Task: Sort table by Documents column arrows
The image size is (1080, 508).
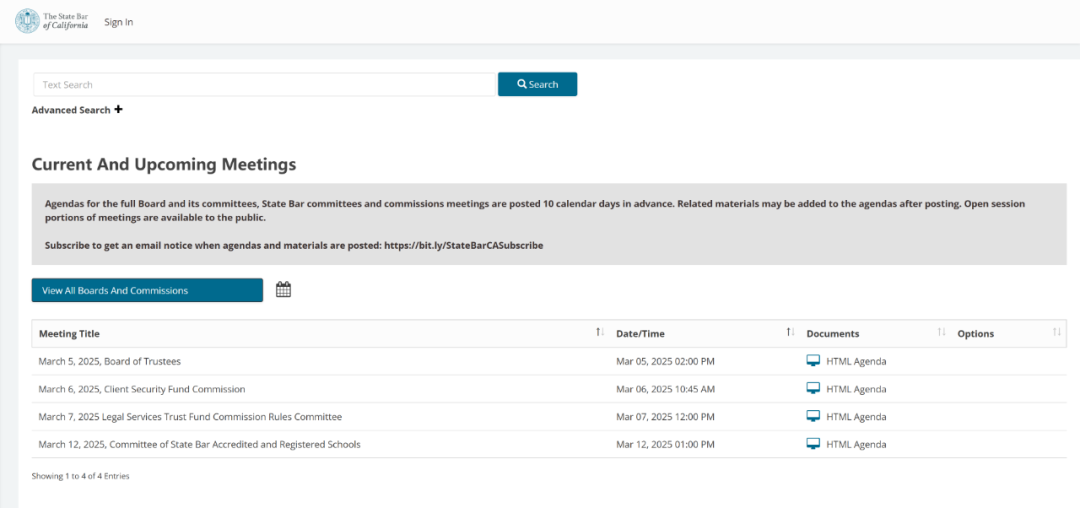Action: point(942,332)
